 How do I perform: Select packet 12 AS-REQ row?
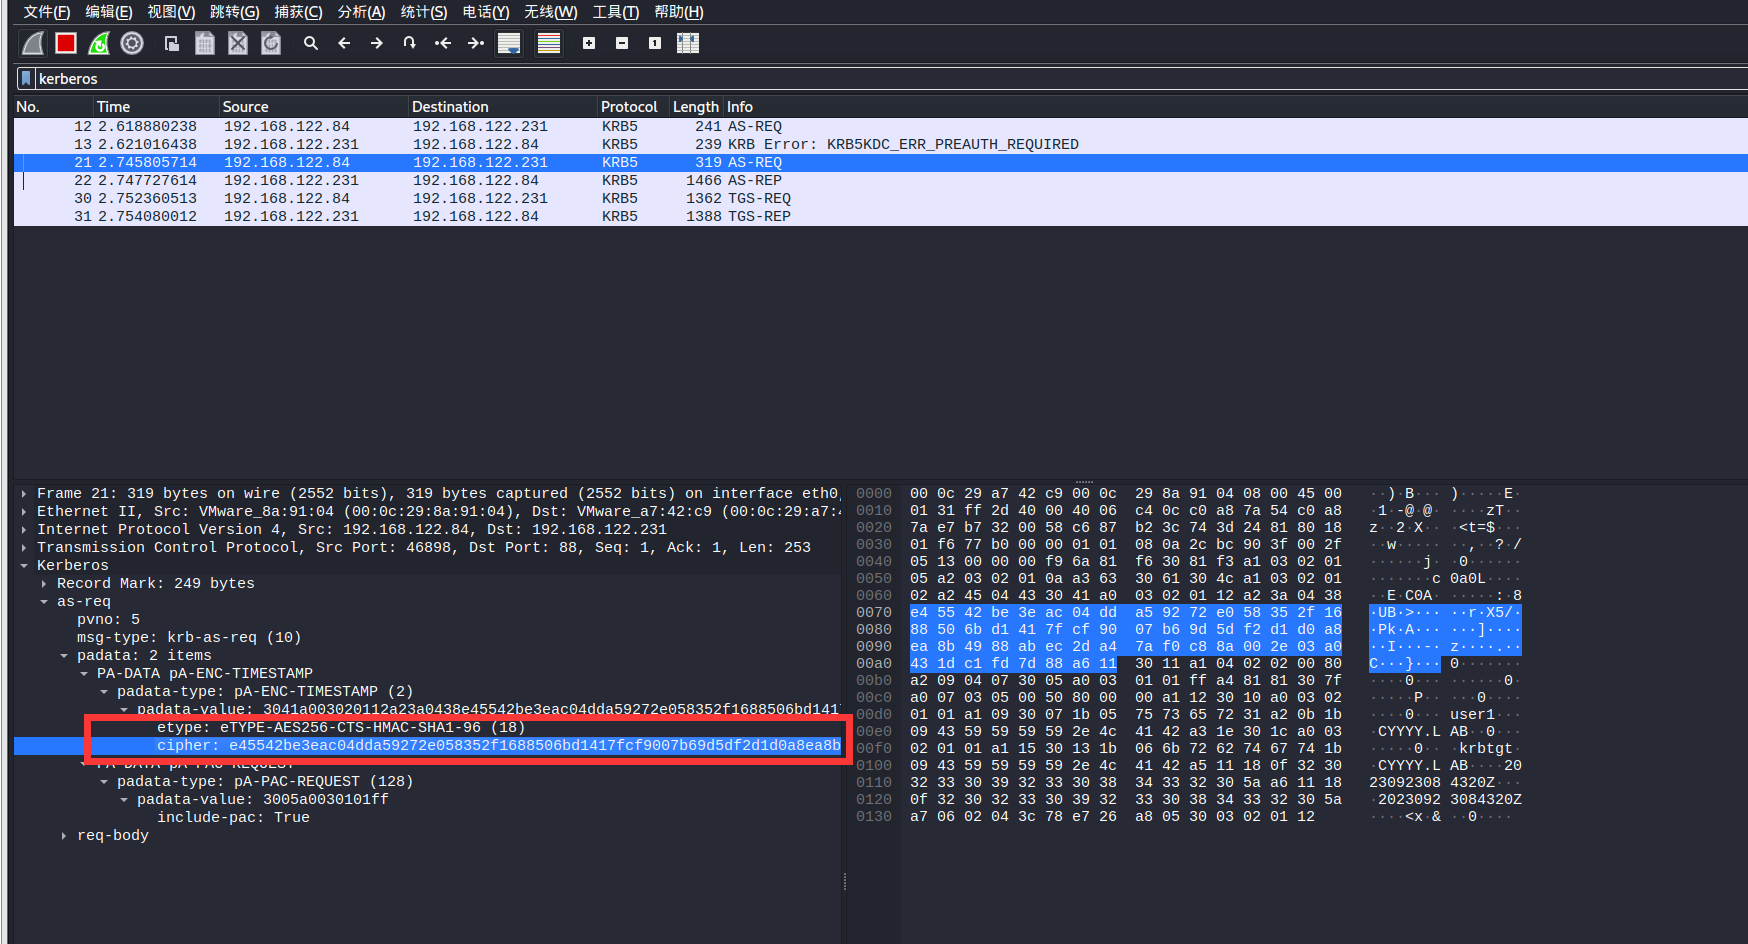[880, 127]
